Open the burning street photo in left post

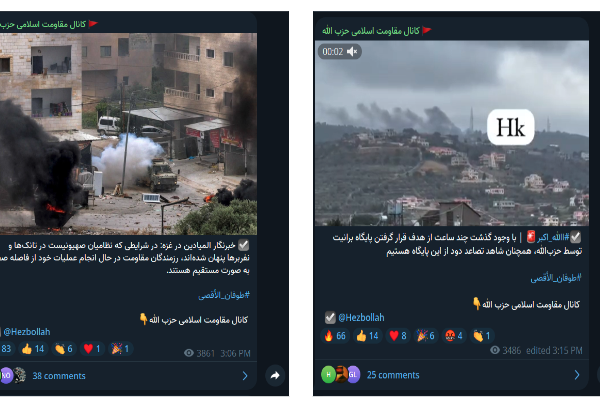(128, 134)
